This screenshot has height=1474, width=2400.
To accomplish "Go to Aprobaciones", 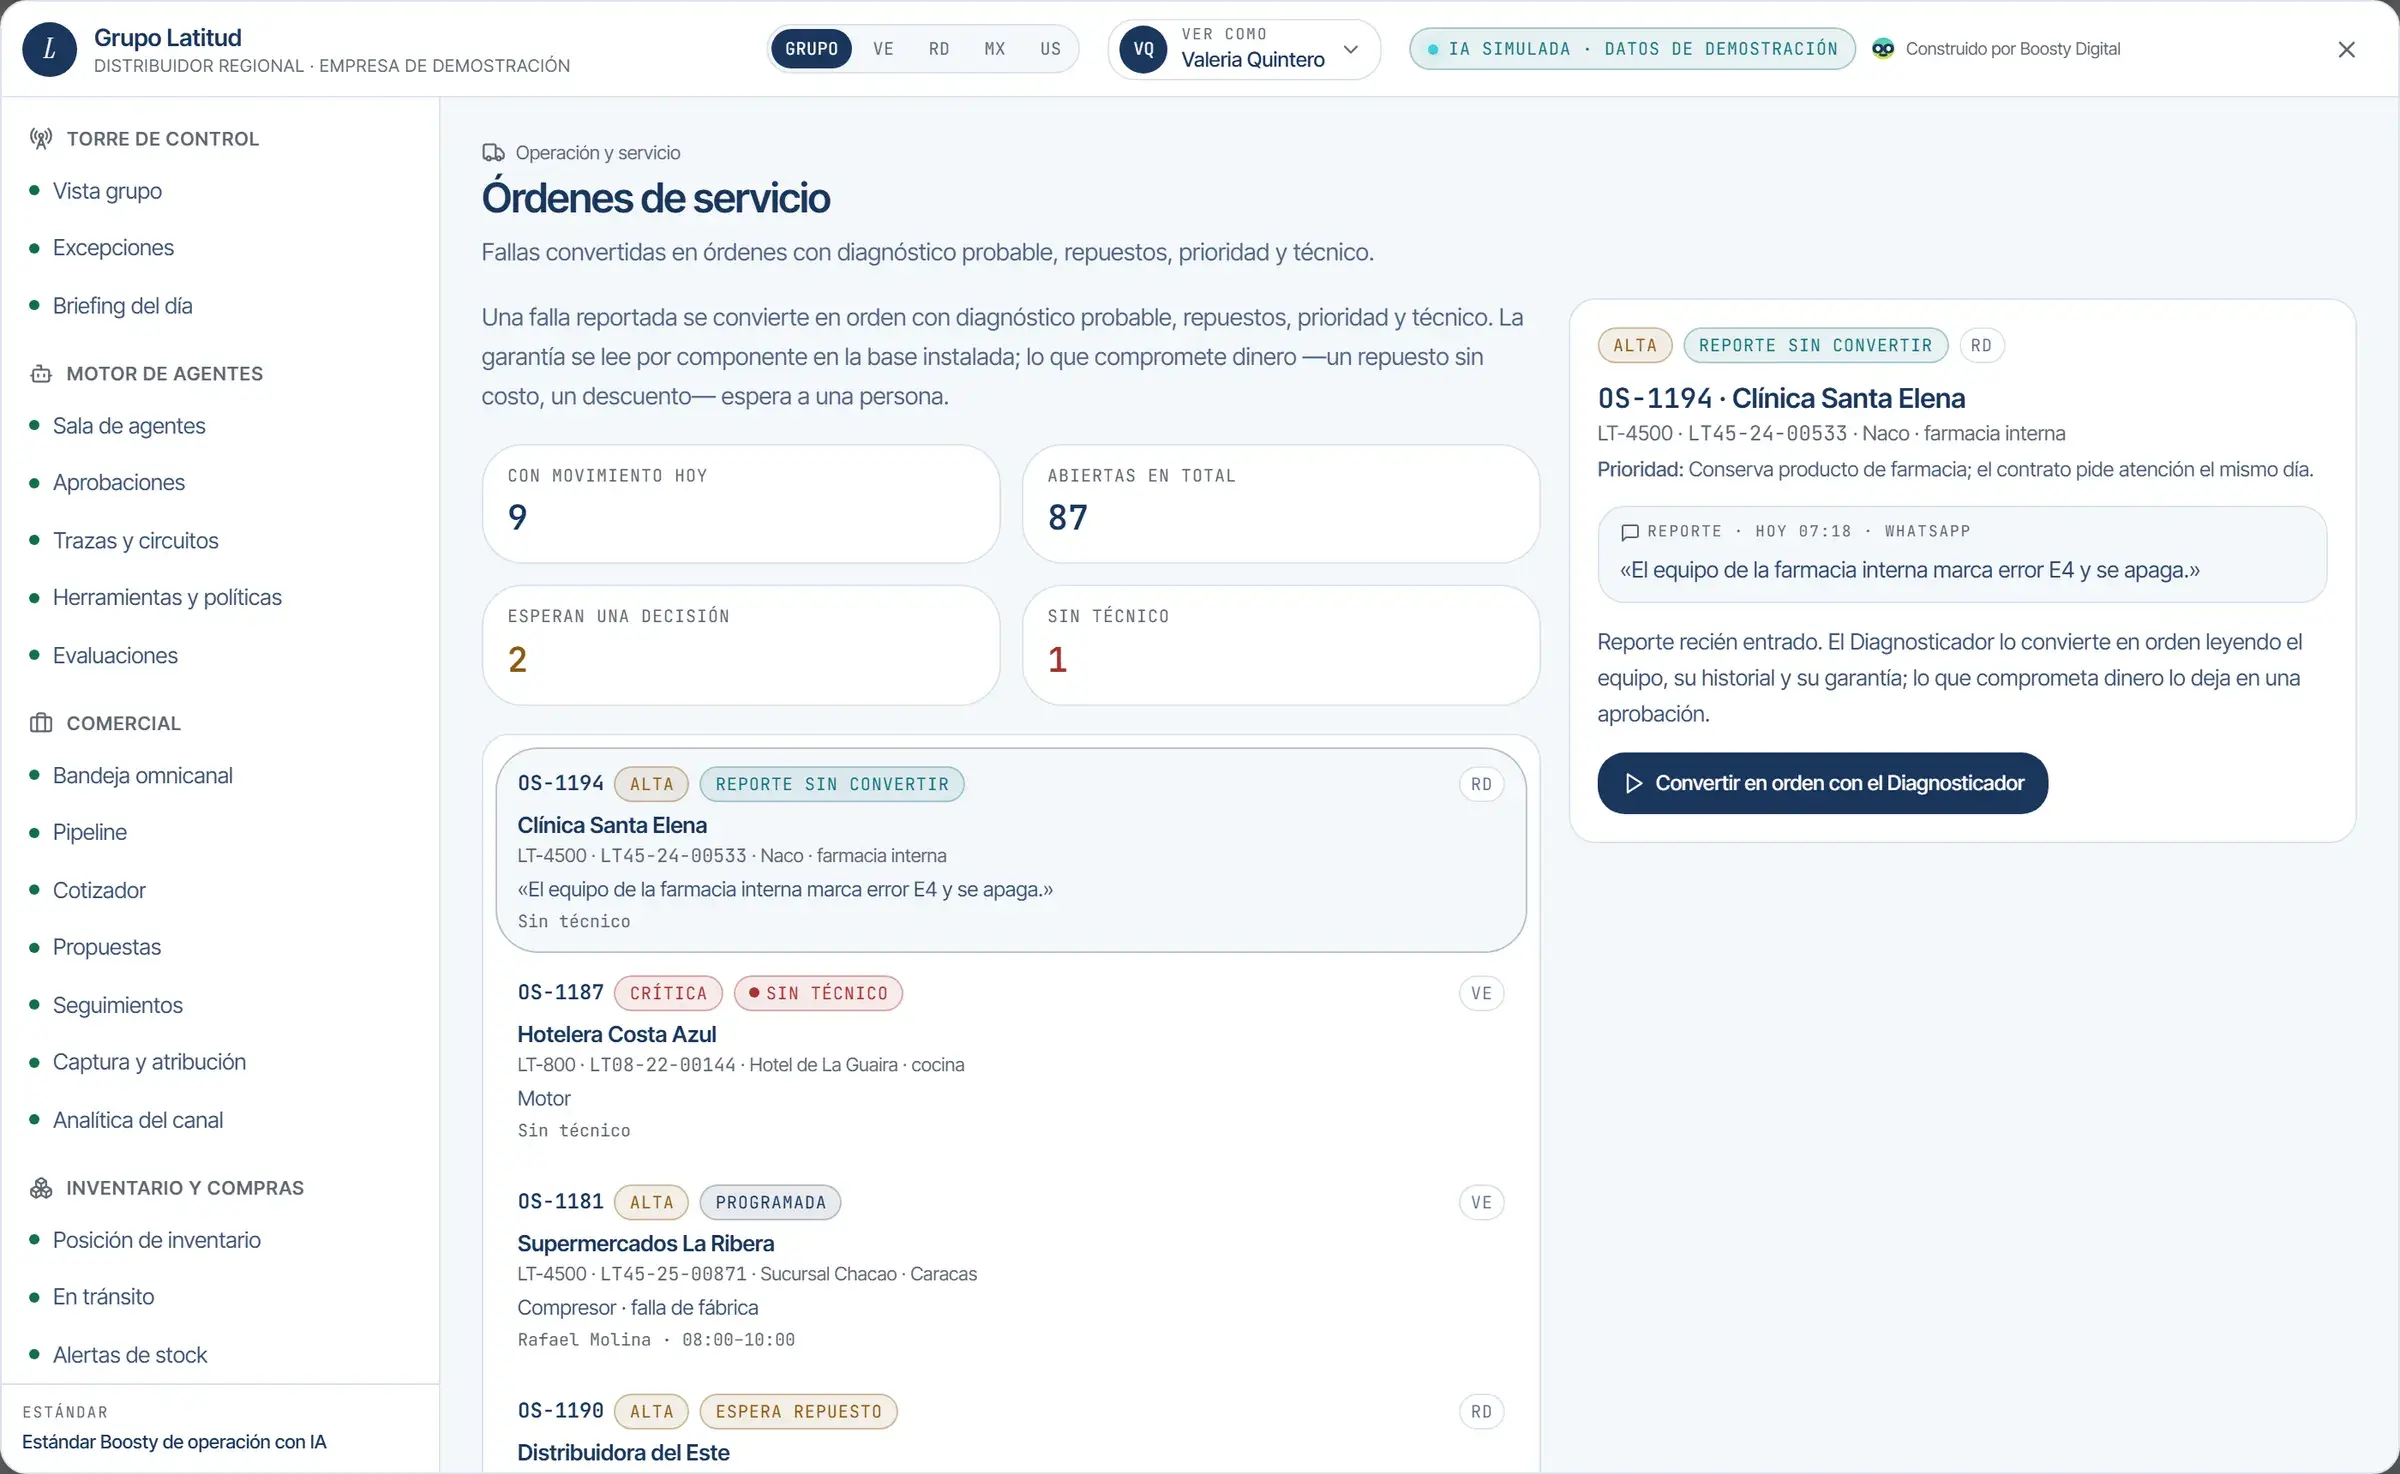I will coord(118,483).
